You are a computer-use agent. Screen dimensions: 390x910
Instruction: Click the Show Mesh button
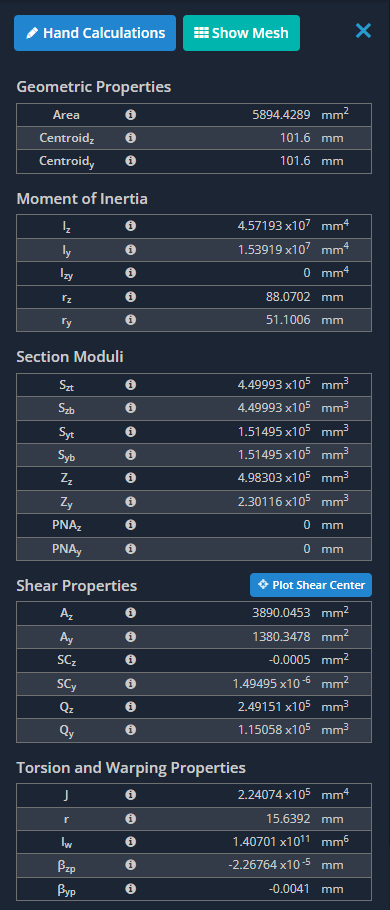pos(241,33)
